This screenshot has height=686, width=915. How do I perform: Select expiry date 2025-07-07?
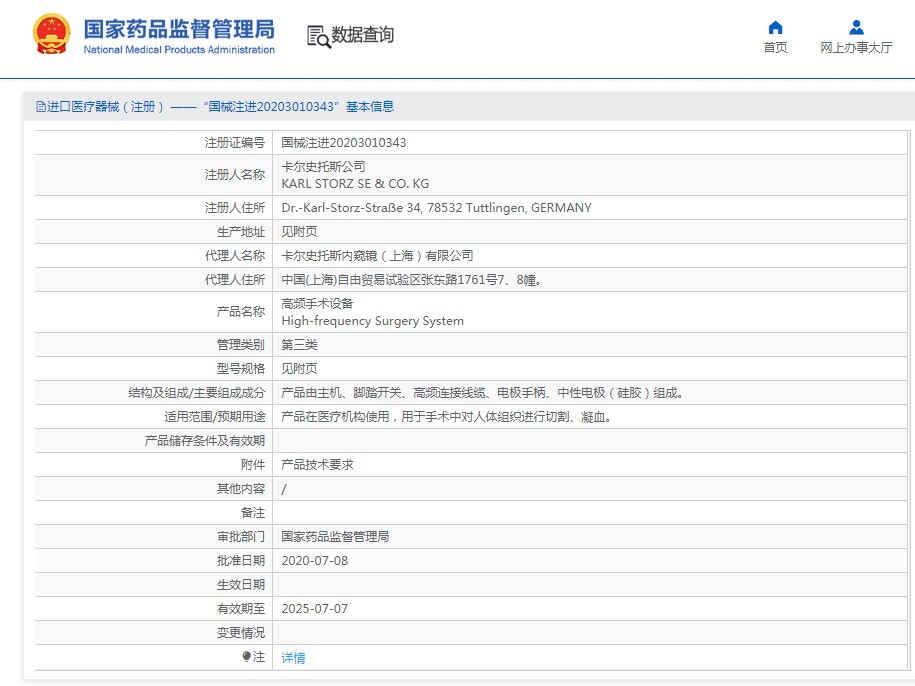pos(315,609)
